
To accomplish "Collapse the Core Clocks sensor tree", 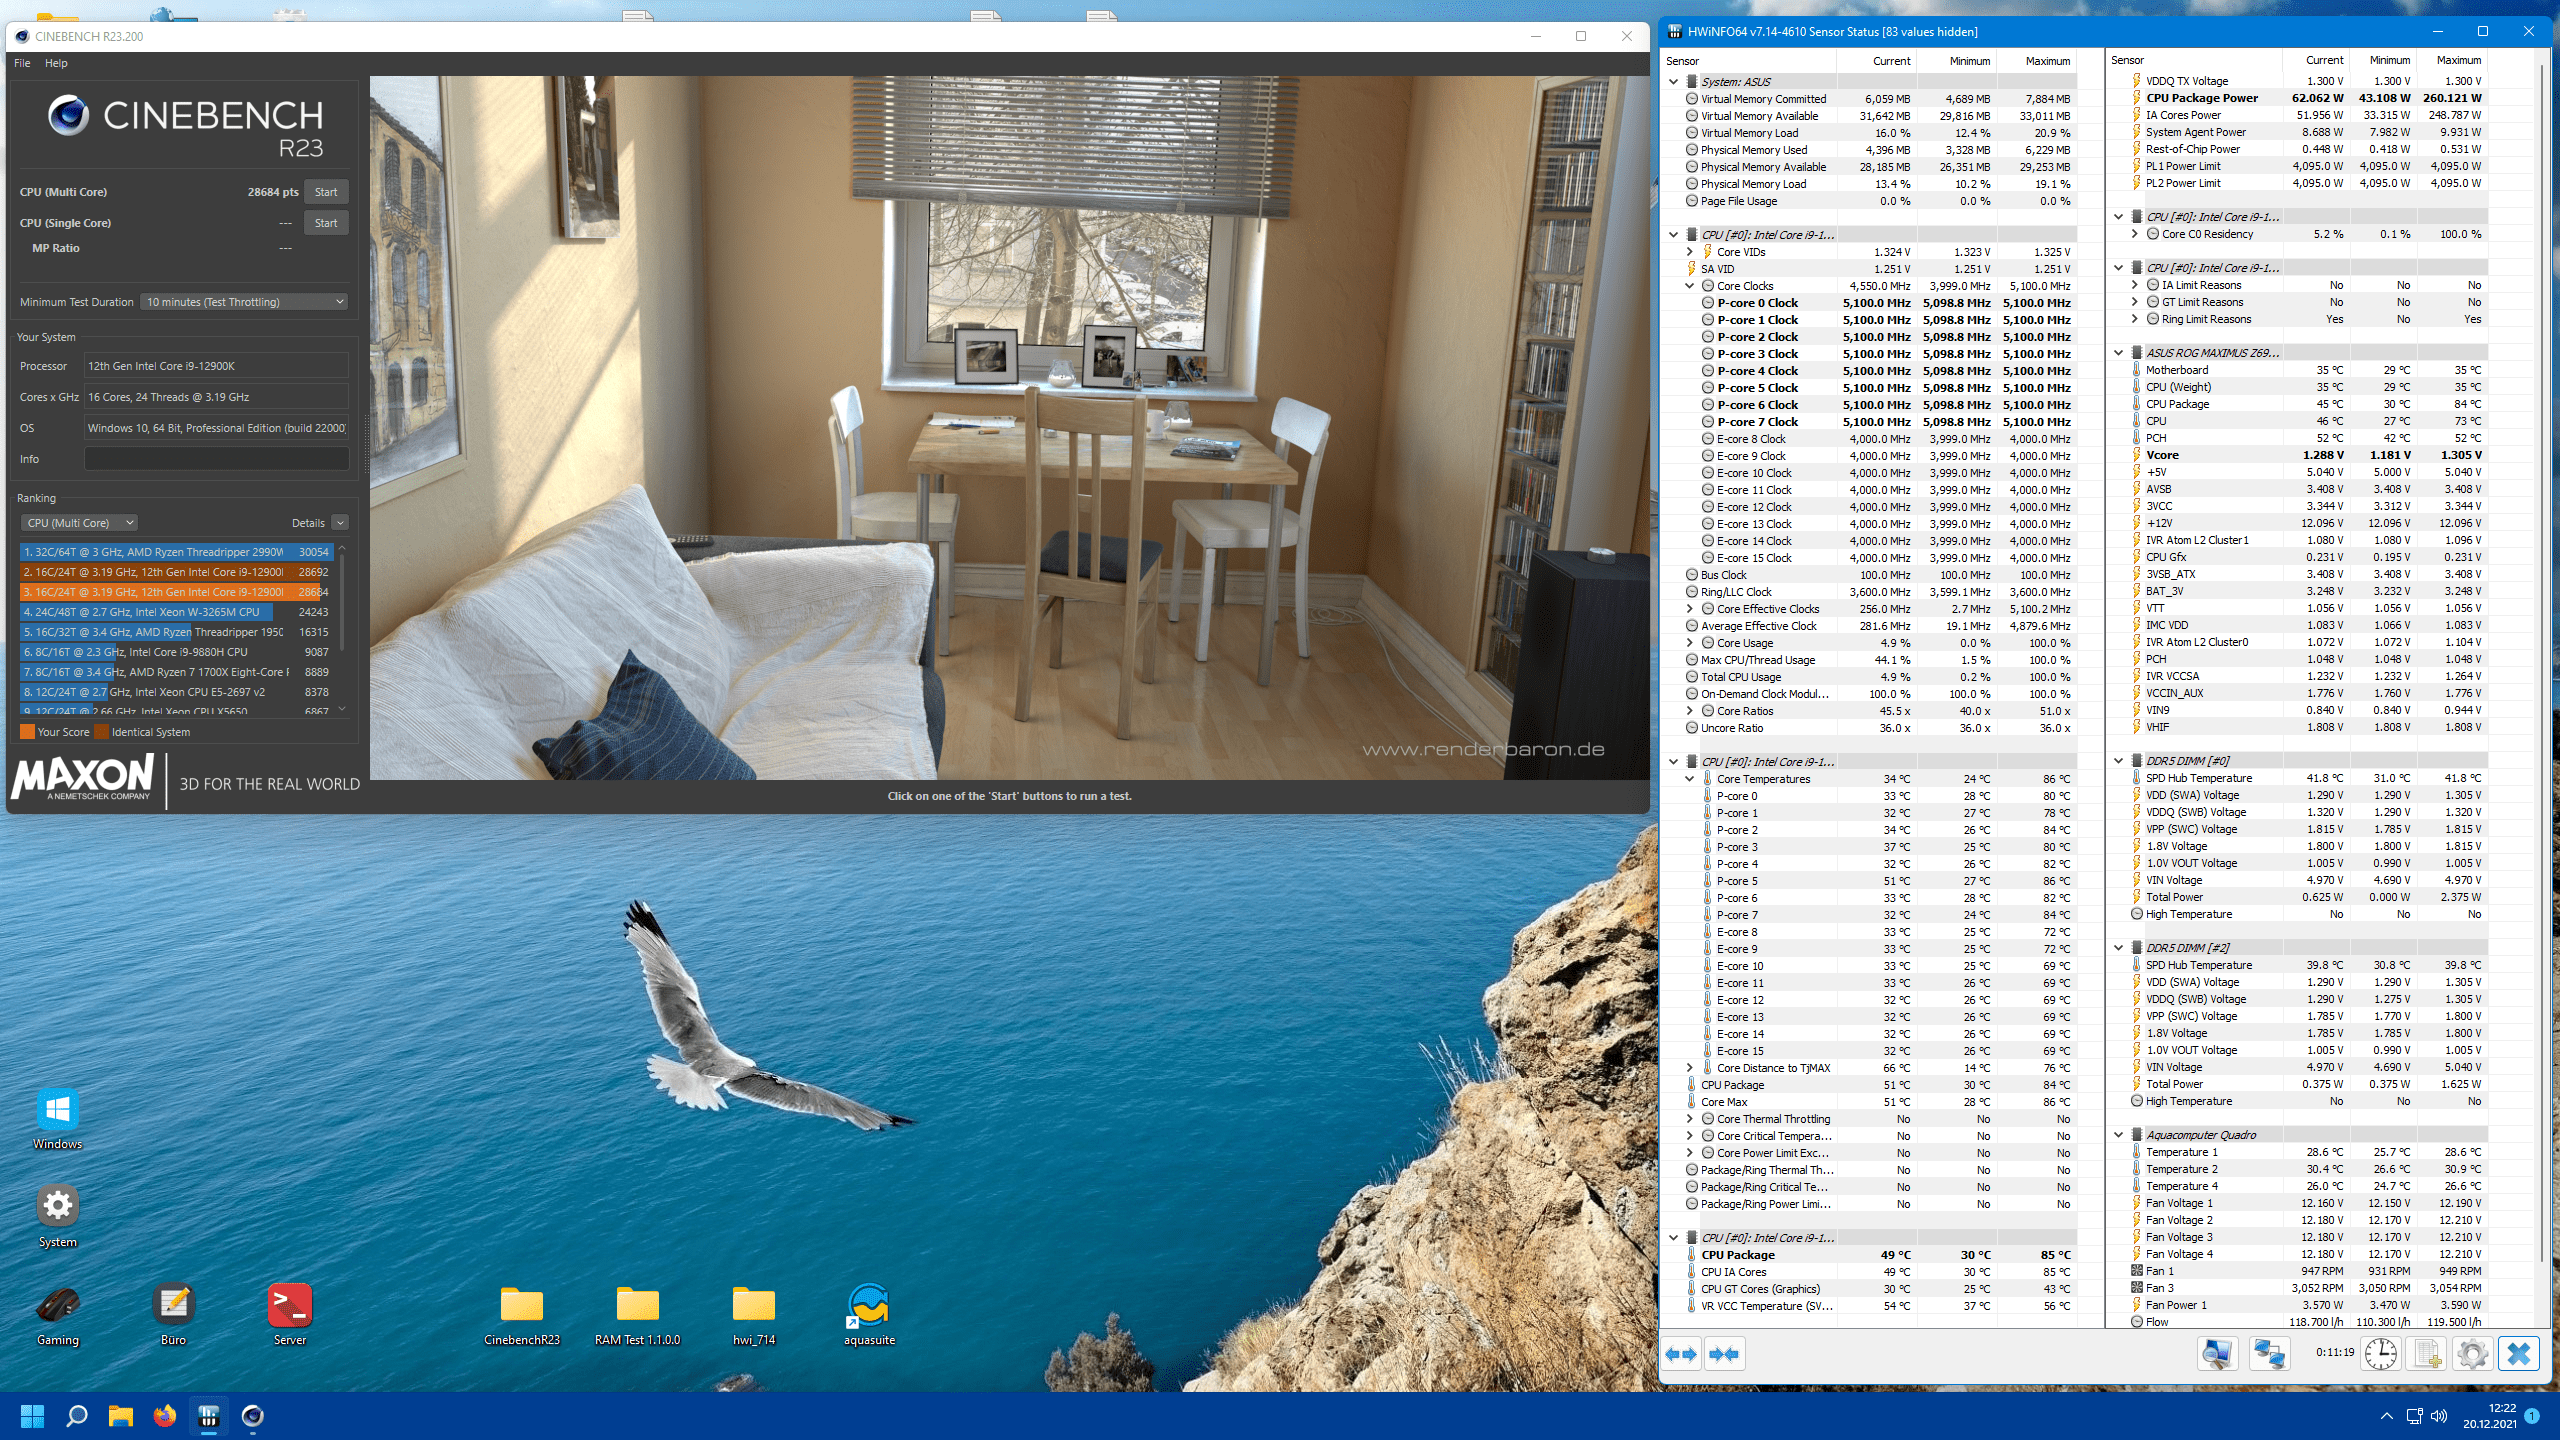I will [x=1690, y=286].
